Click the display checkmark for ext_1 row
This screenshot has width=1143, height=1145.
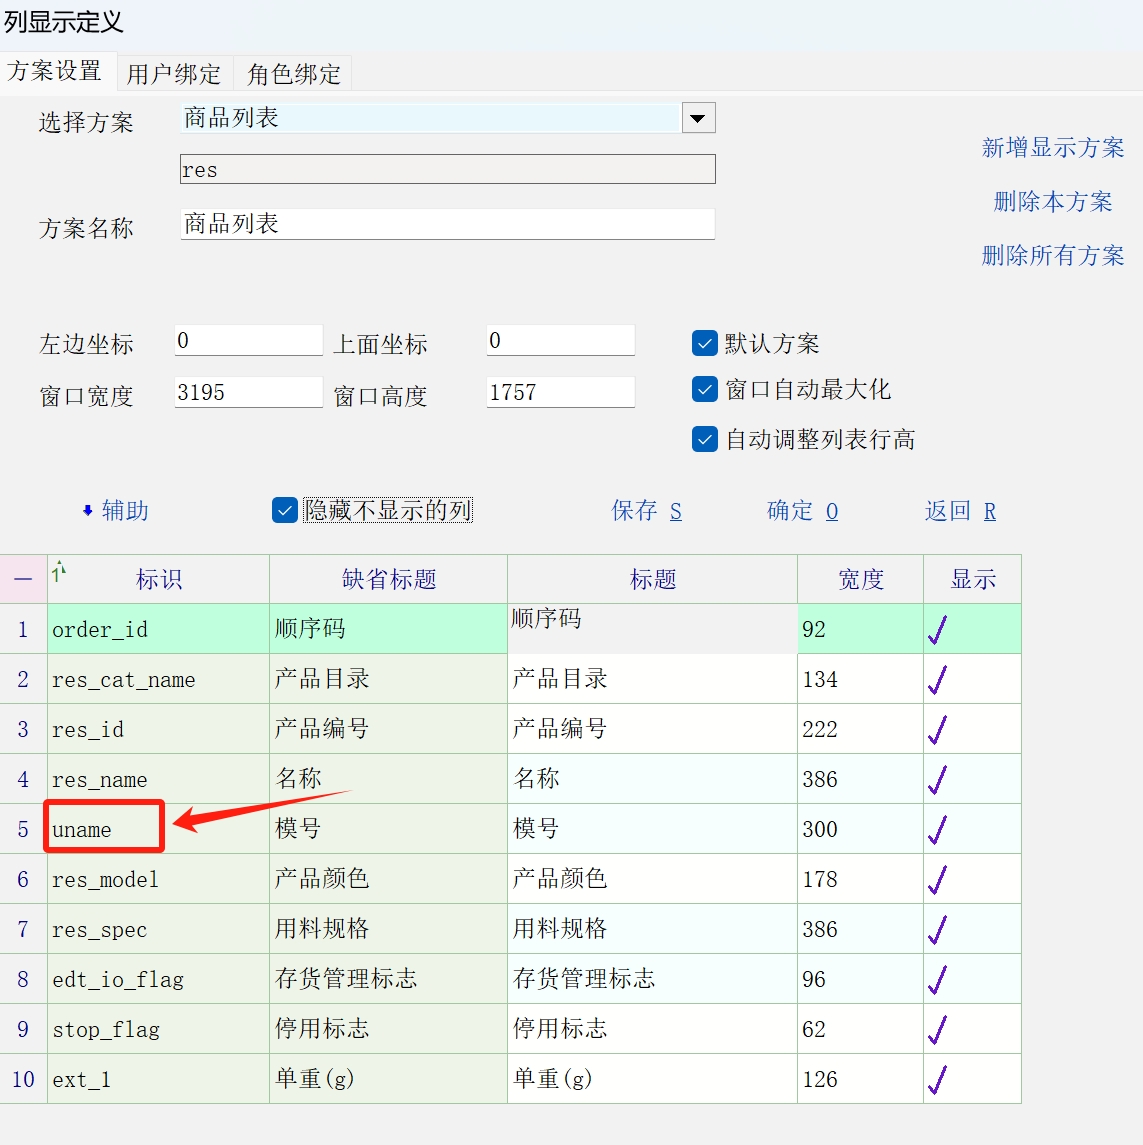937,1079
